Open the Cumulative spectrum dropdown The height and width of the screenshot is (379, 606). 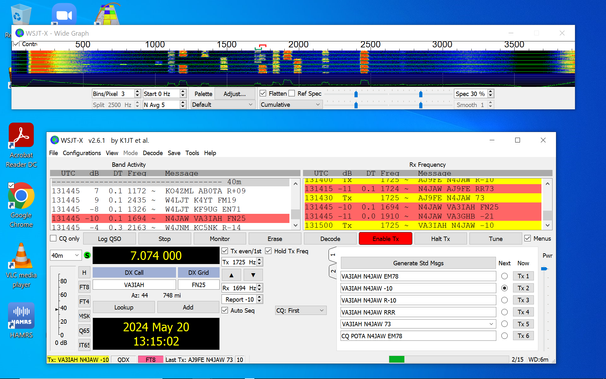290,105
